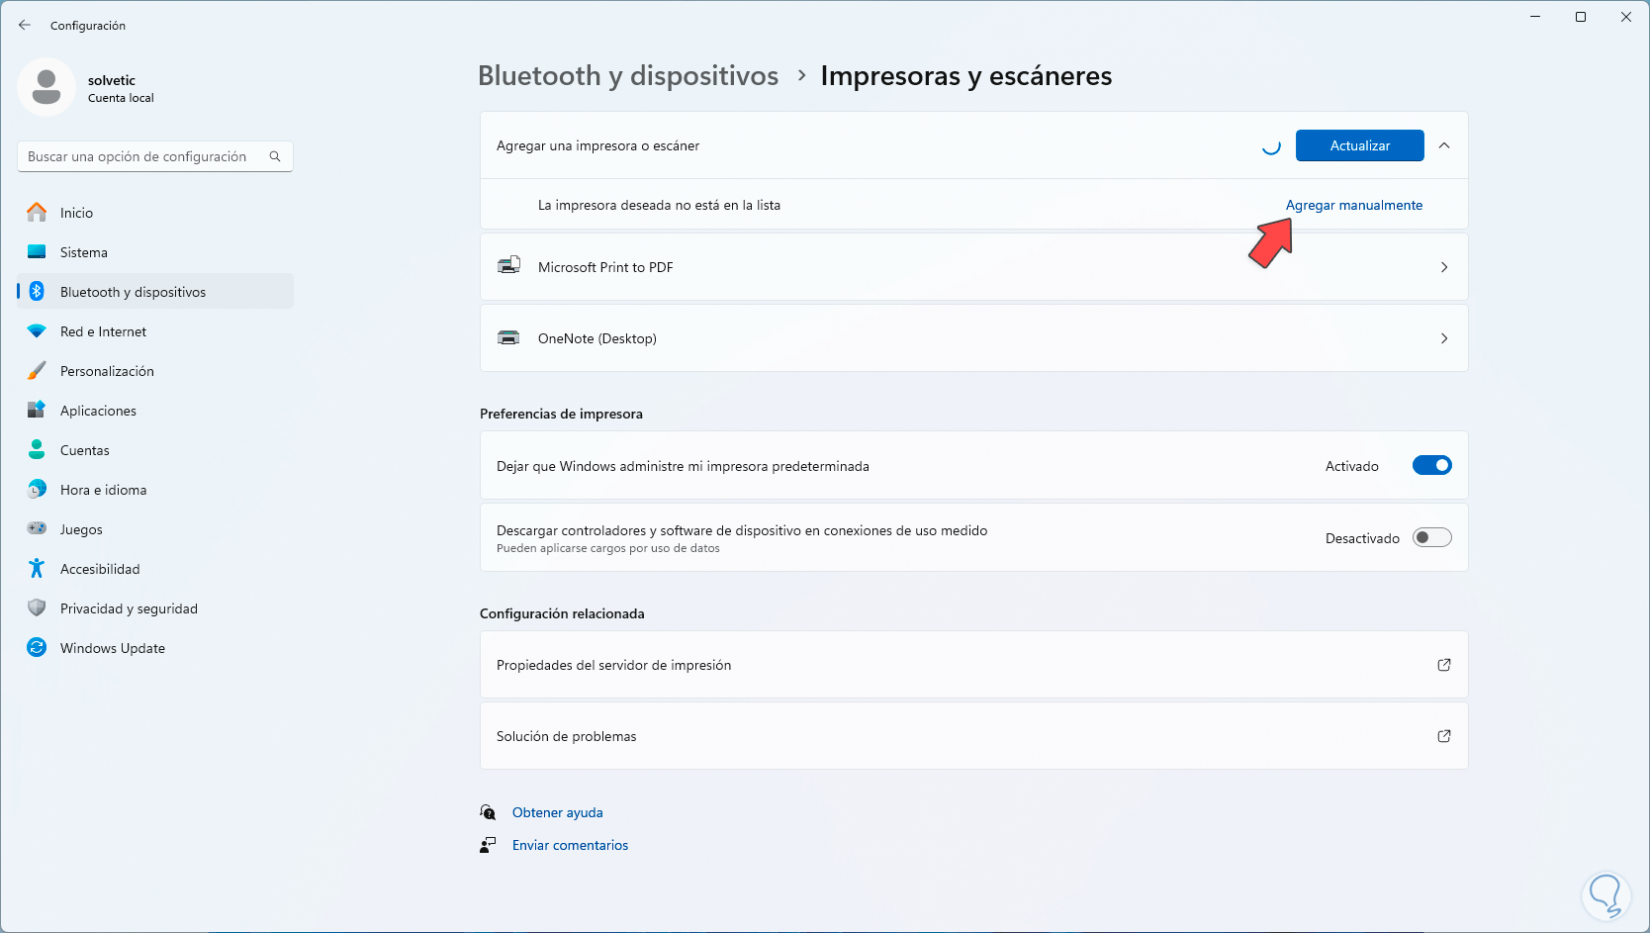Open the Inicio section in sidebar

pos(78,212)
